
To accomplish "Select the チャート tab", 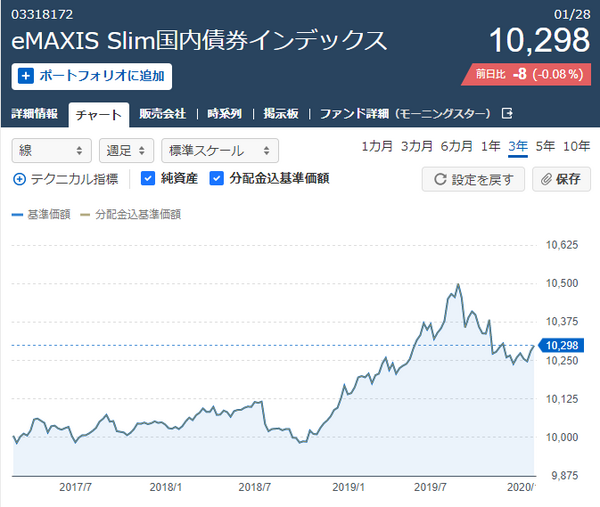I will click(99, 115).
